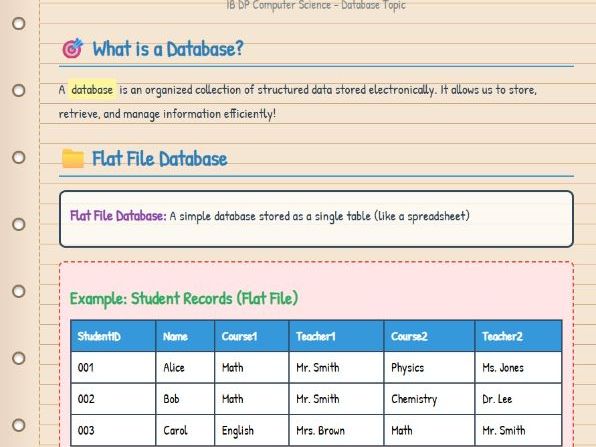The image size is (596, 447).
Task: Click the purple 'Flat File Database:' definition term
Action: point(118,216)
